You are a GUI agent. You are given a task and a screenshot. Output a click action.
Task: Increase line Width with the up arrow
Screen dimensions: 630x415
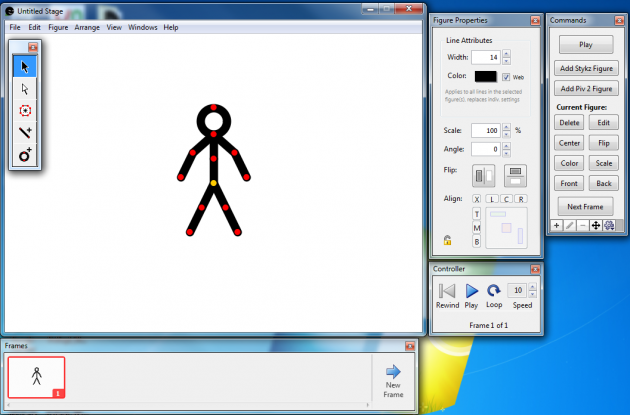(x=507, y=53)
